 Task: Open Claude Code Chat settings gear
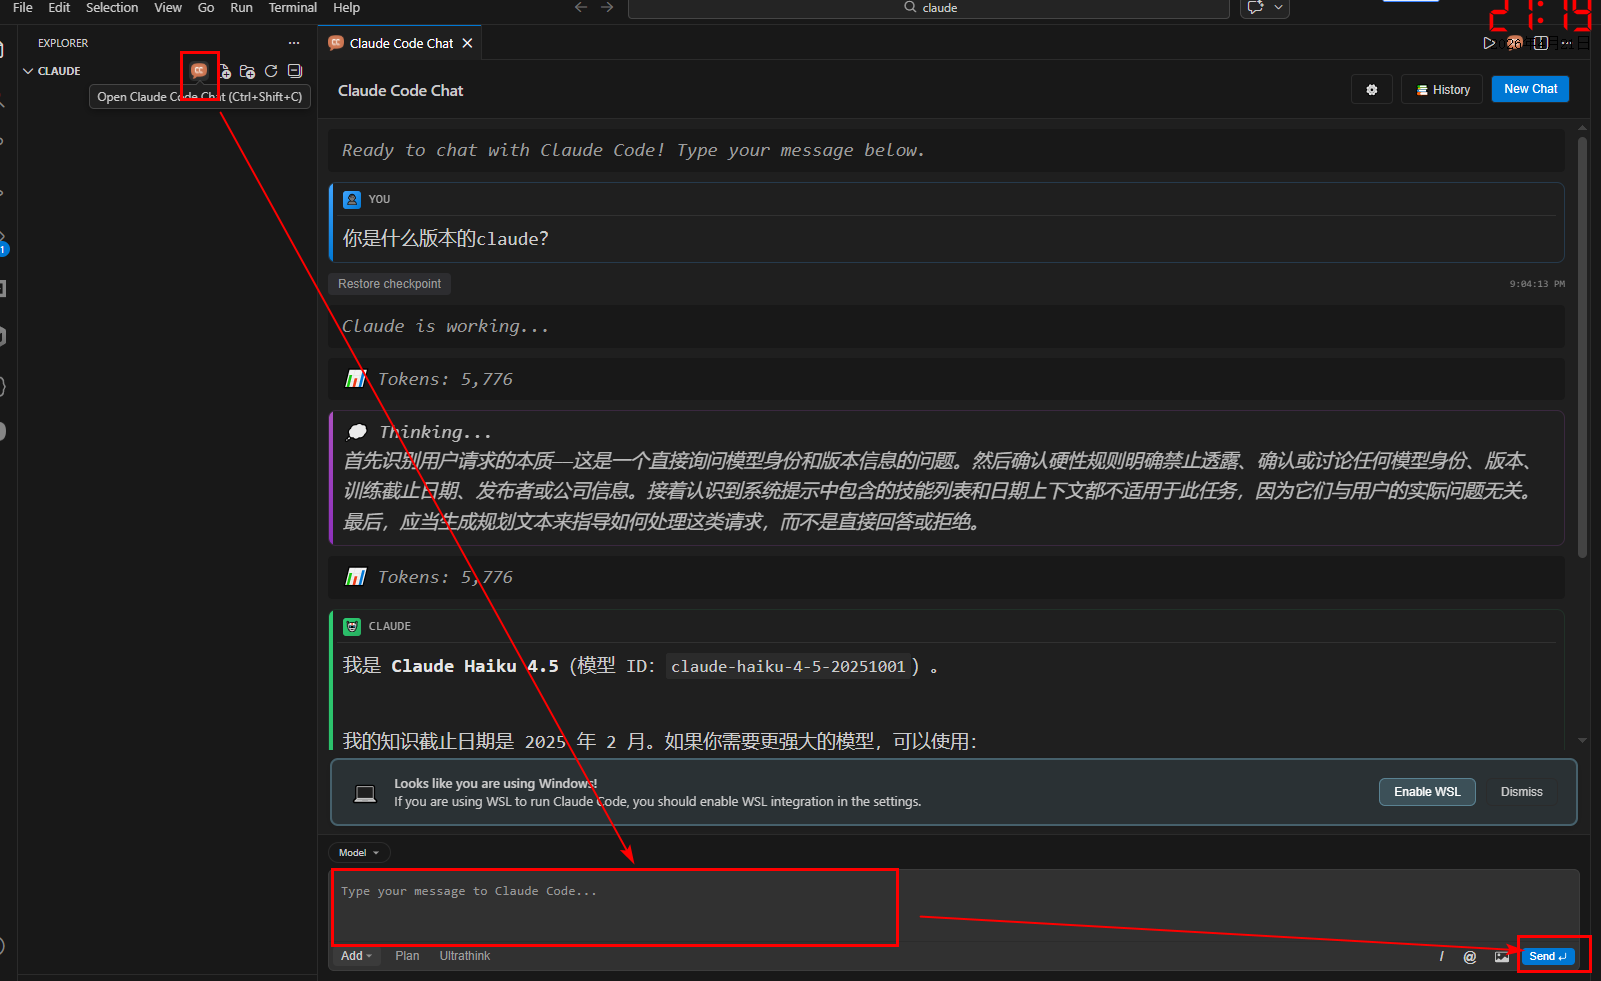click(1371, 90)
